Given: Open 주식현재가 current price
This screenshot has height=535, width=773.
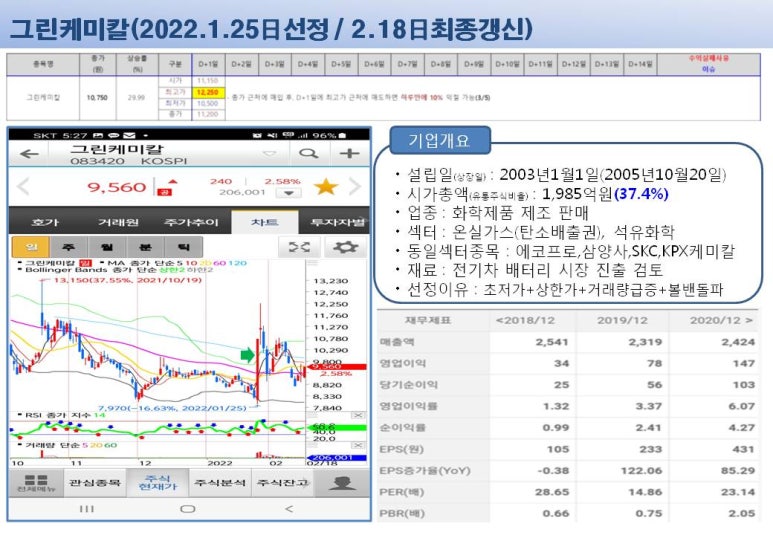Looking at the screenshot, I should click(158, 483).
